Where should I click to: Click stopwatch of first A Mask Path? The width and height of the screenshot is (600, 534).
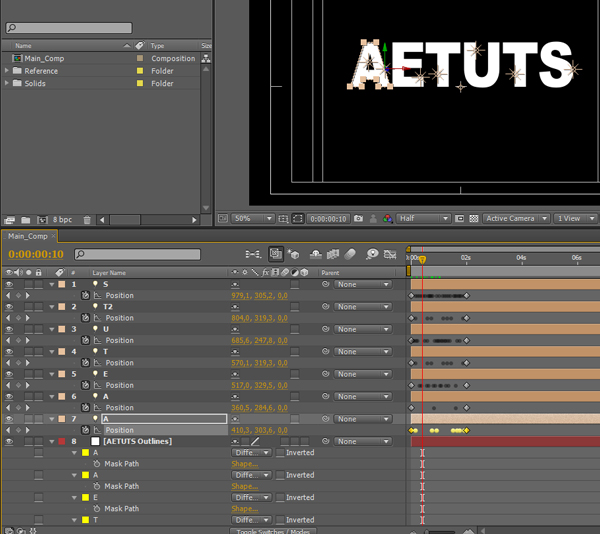pyautogui.click(x=97, y=464)
